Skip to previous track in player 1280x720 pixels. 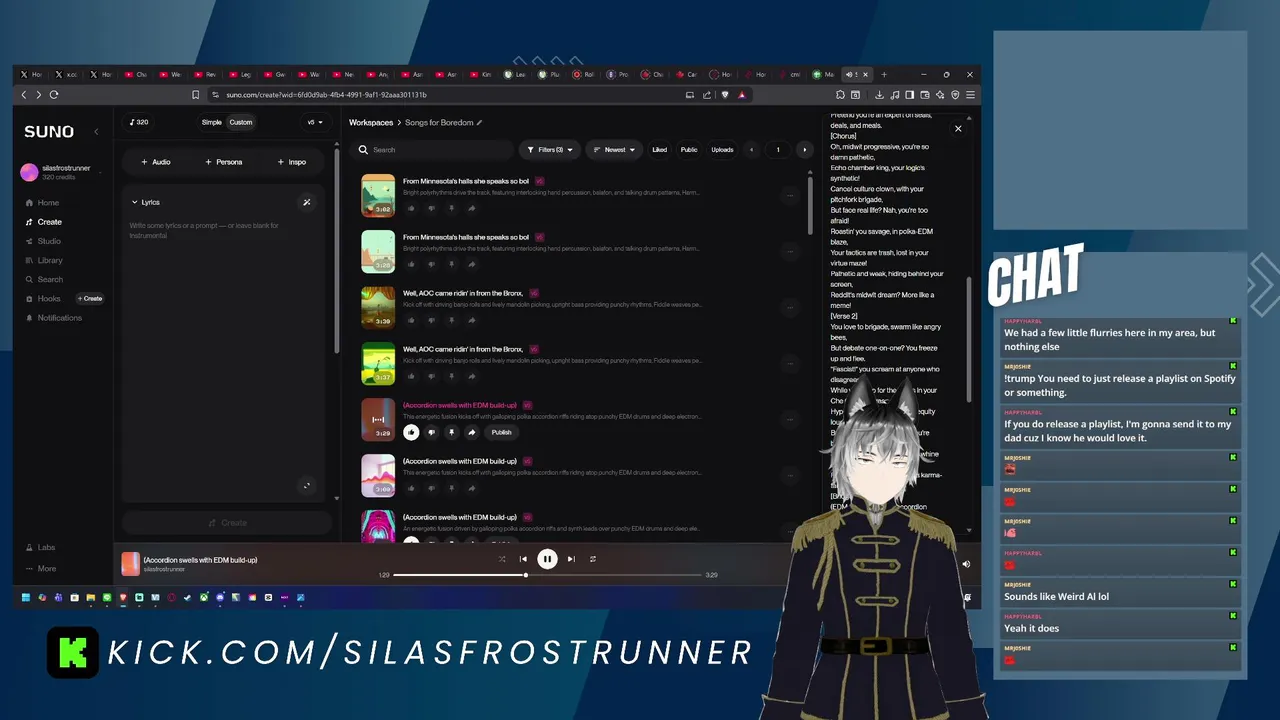coord(523,559)
